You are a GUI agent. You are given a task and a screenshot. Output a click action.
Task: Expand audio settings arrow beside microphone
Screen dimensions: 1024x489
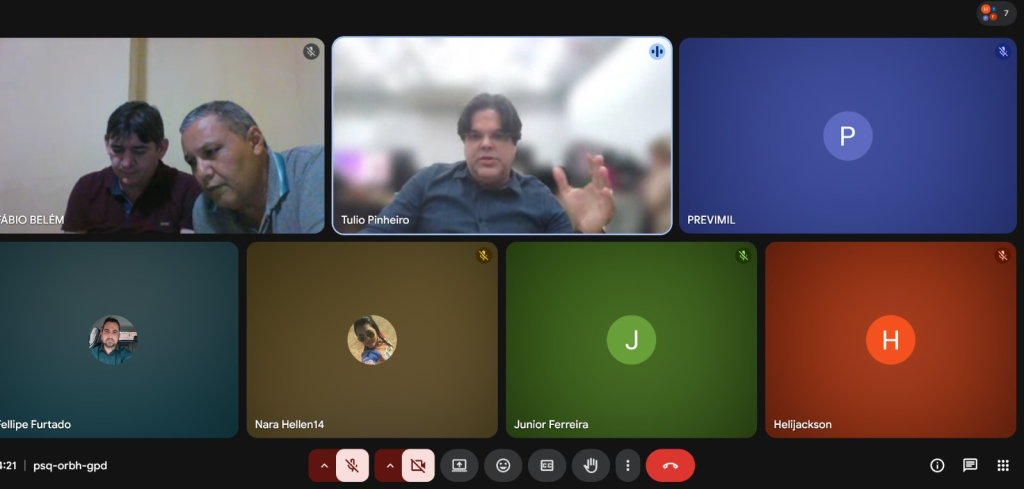(323, 465)
